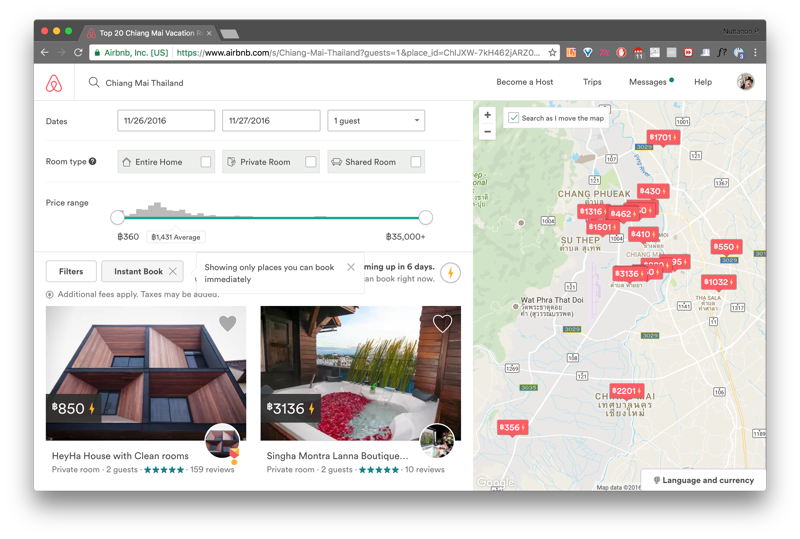Screen dimensions: 800x539
Task: Click the maximum price slider handle
Action: (x=426, y=217)
